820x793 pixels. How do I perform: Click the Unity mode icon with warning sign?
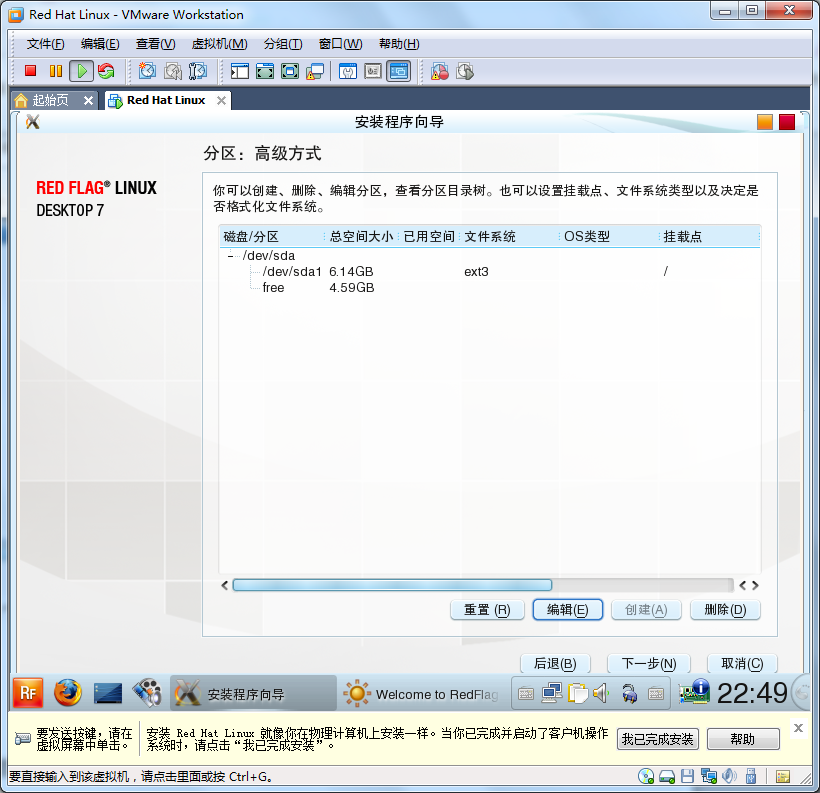pyautogui.click(x=315, y=71)
